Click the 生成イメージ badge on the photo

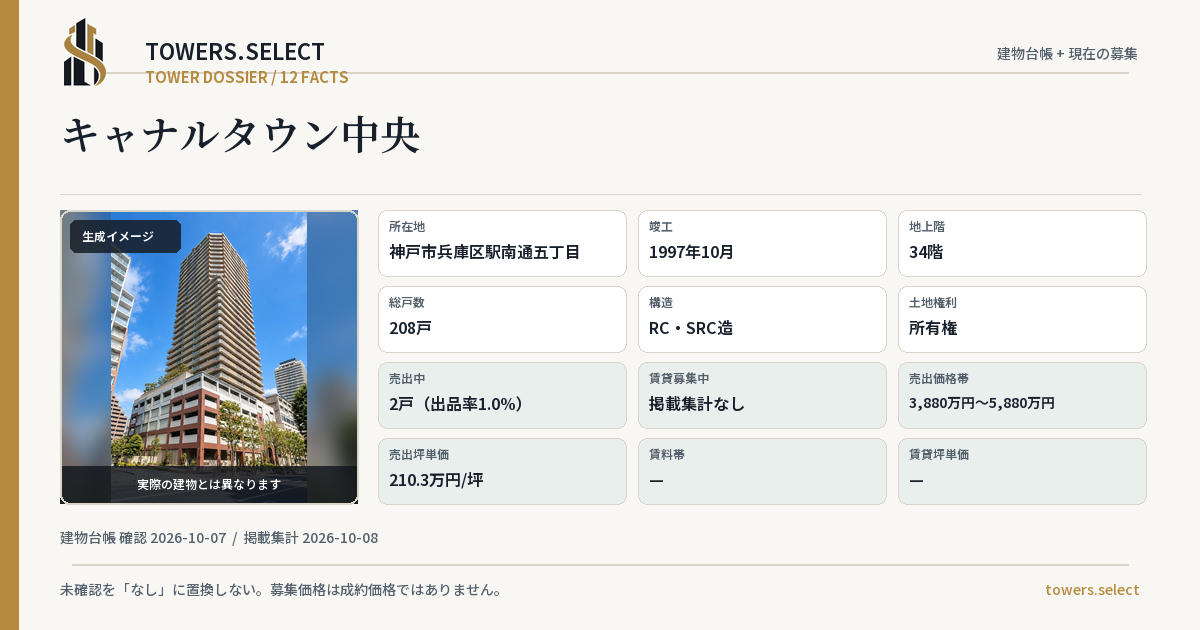[125, 237]
